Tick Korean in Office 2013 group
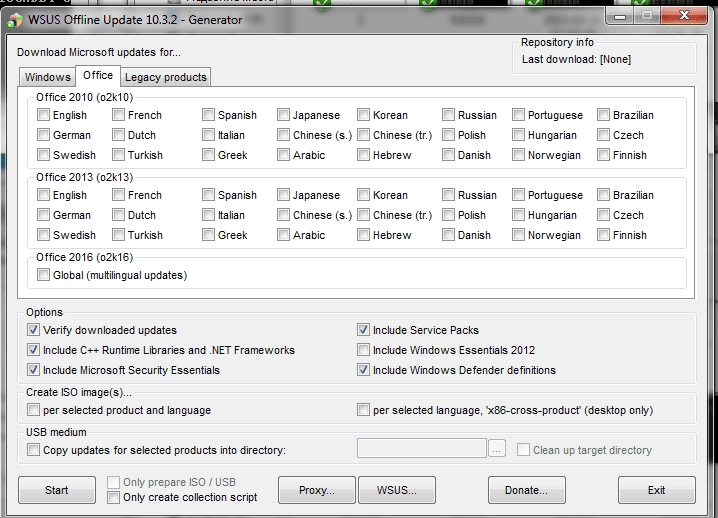Image resolution: width=718 pixels, height=518 pixels. (364, 195)
